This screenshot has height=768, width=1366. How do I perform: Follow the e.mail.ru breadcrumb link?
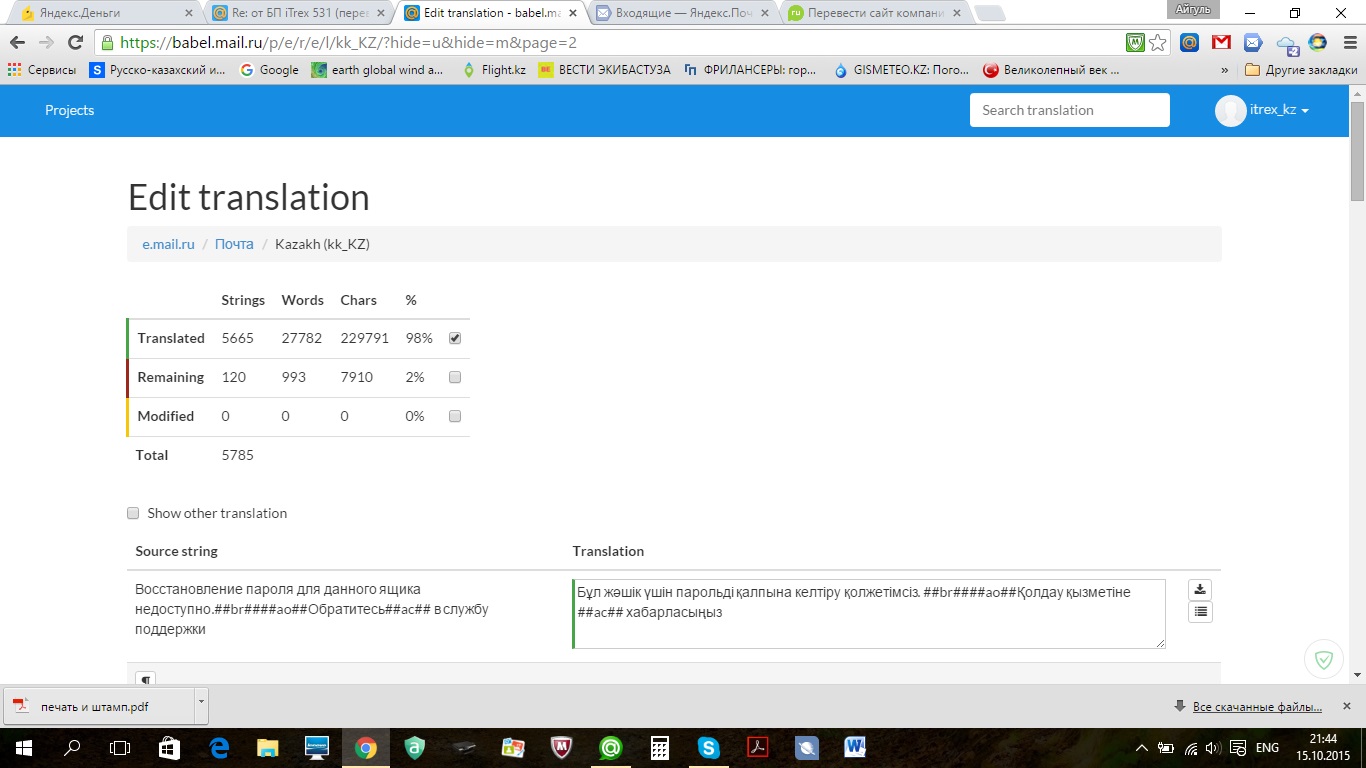168,244
